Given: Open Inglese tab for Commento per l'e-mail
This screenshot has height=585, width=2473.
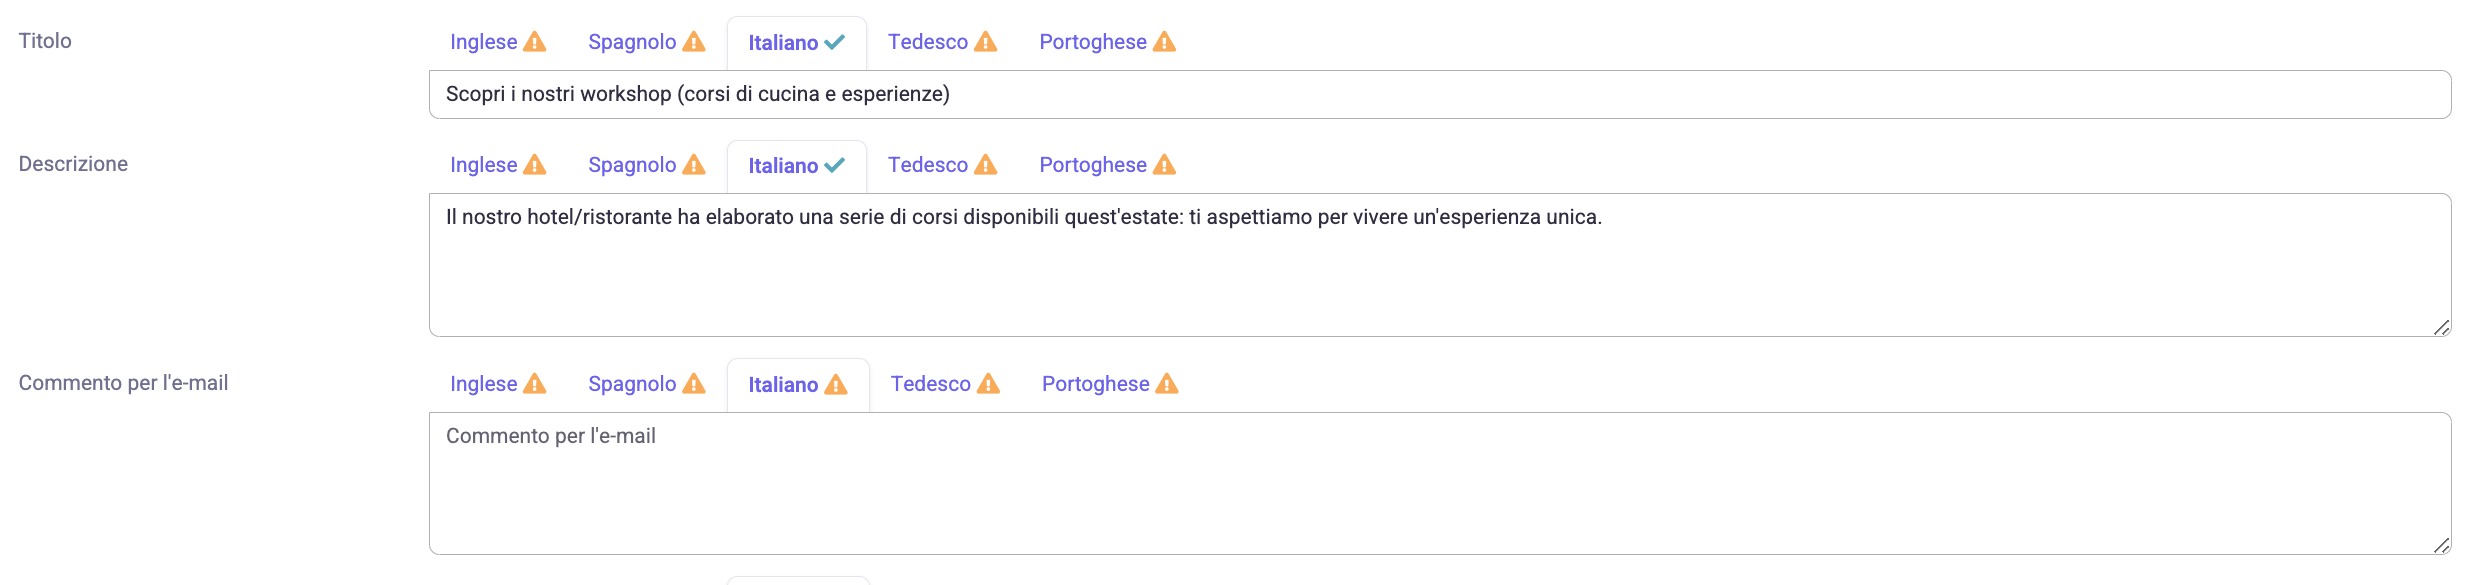Looking at the screenshot, I should [498, 384].
